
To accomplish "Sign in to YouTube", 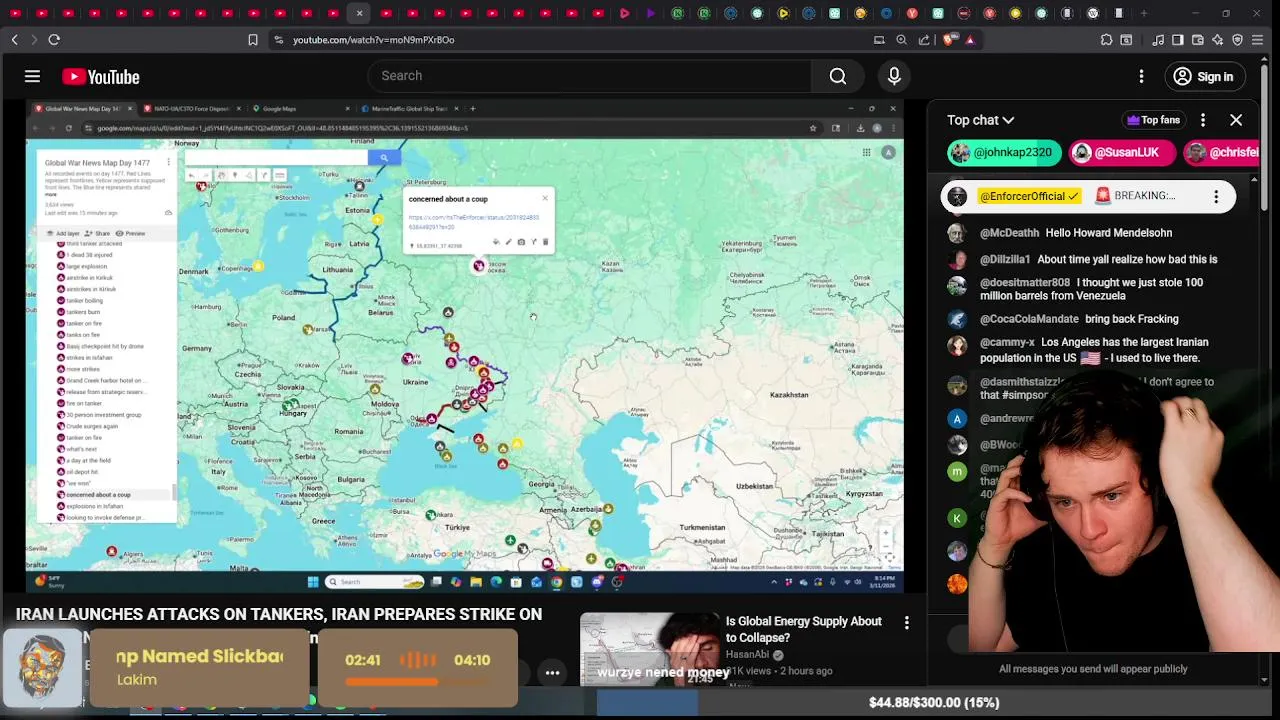I will (1204, 76).
